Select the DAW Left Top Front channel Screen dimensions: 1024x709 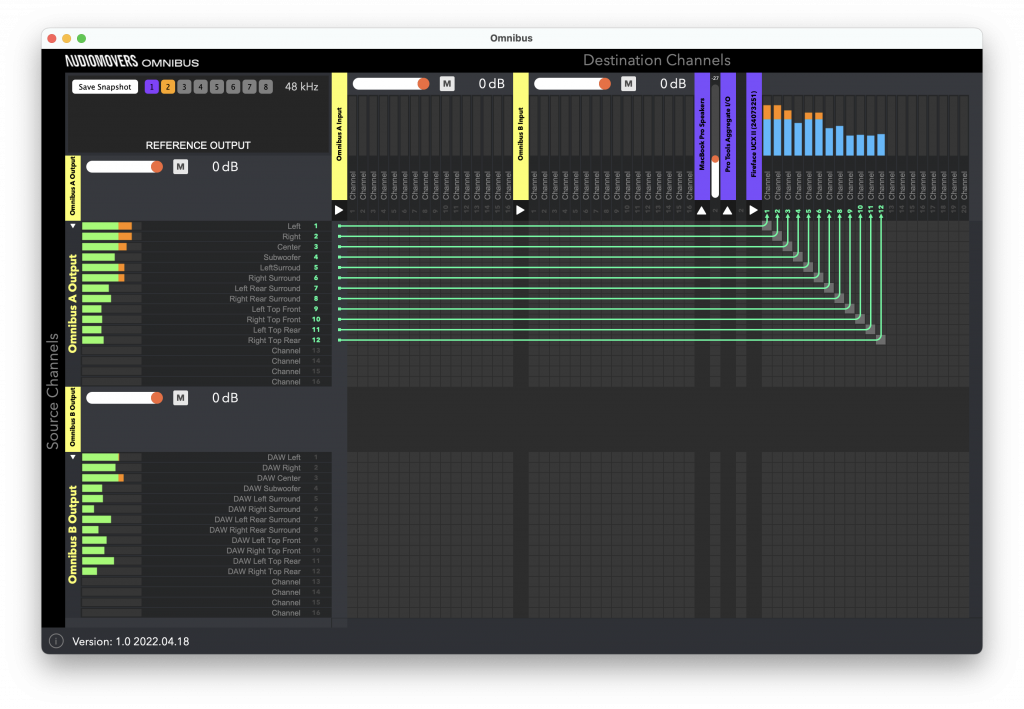pos(206,541)
